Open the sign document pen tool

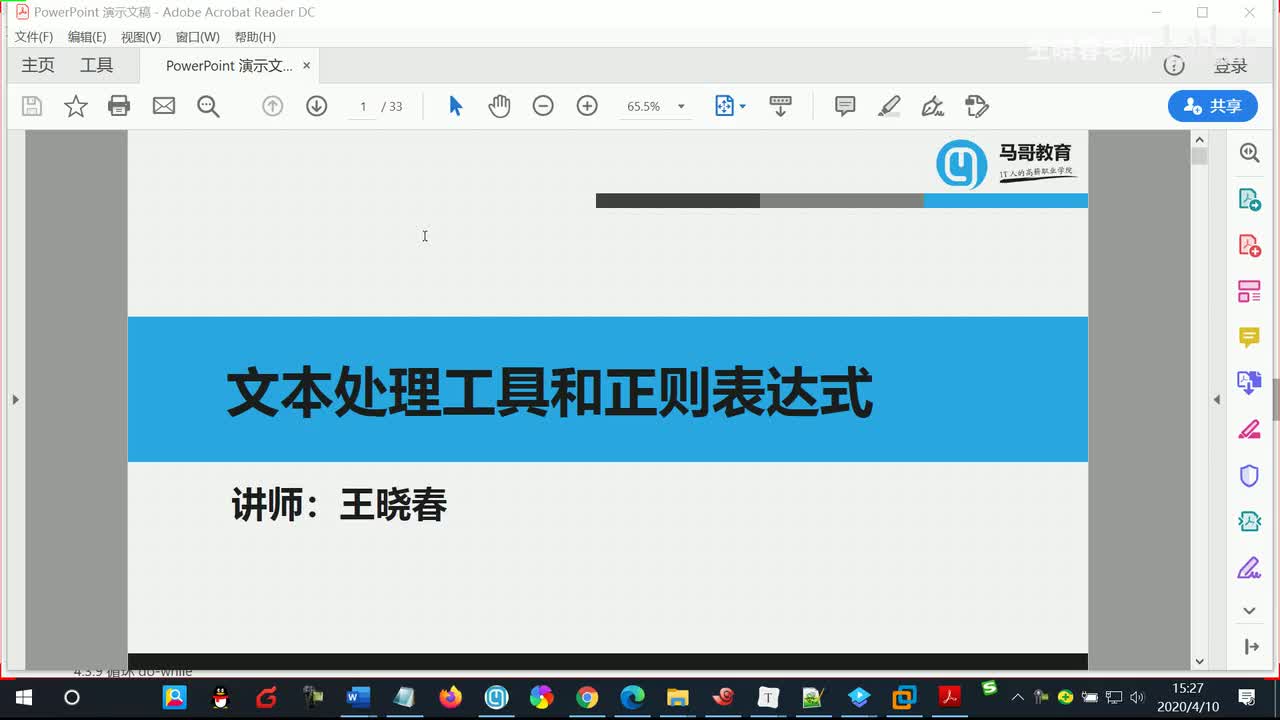[932, 106]
